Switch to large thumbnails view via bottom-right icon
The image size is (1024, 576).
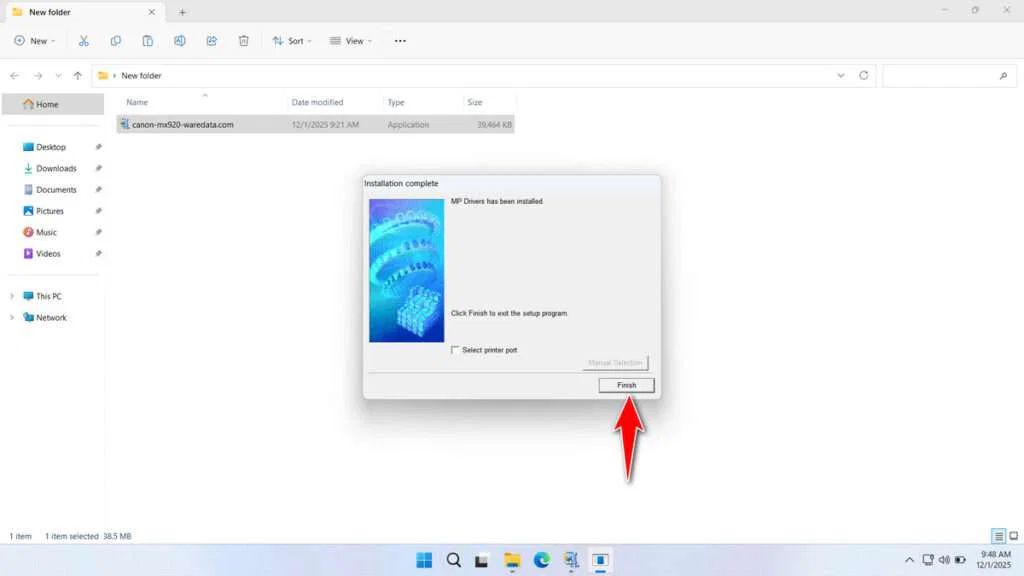tap(1012, 535)
